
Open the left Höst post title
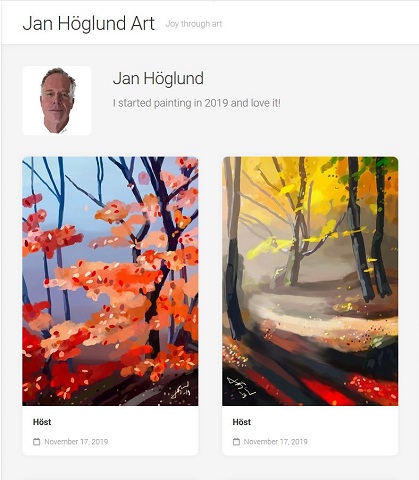42,422
